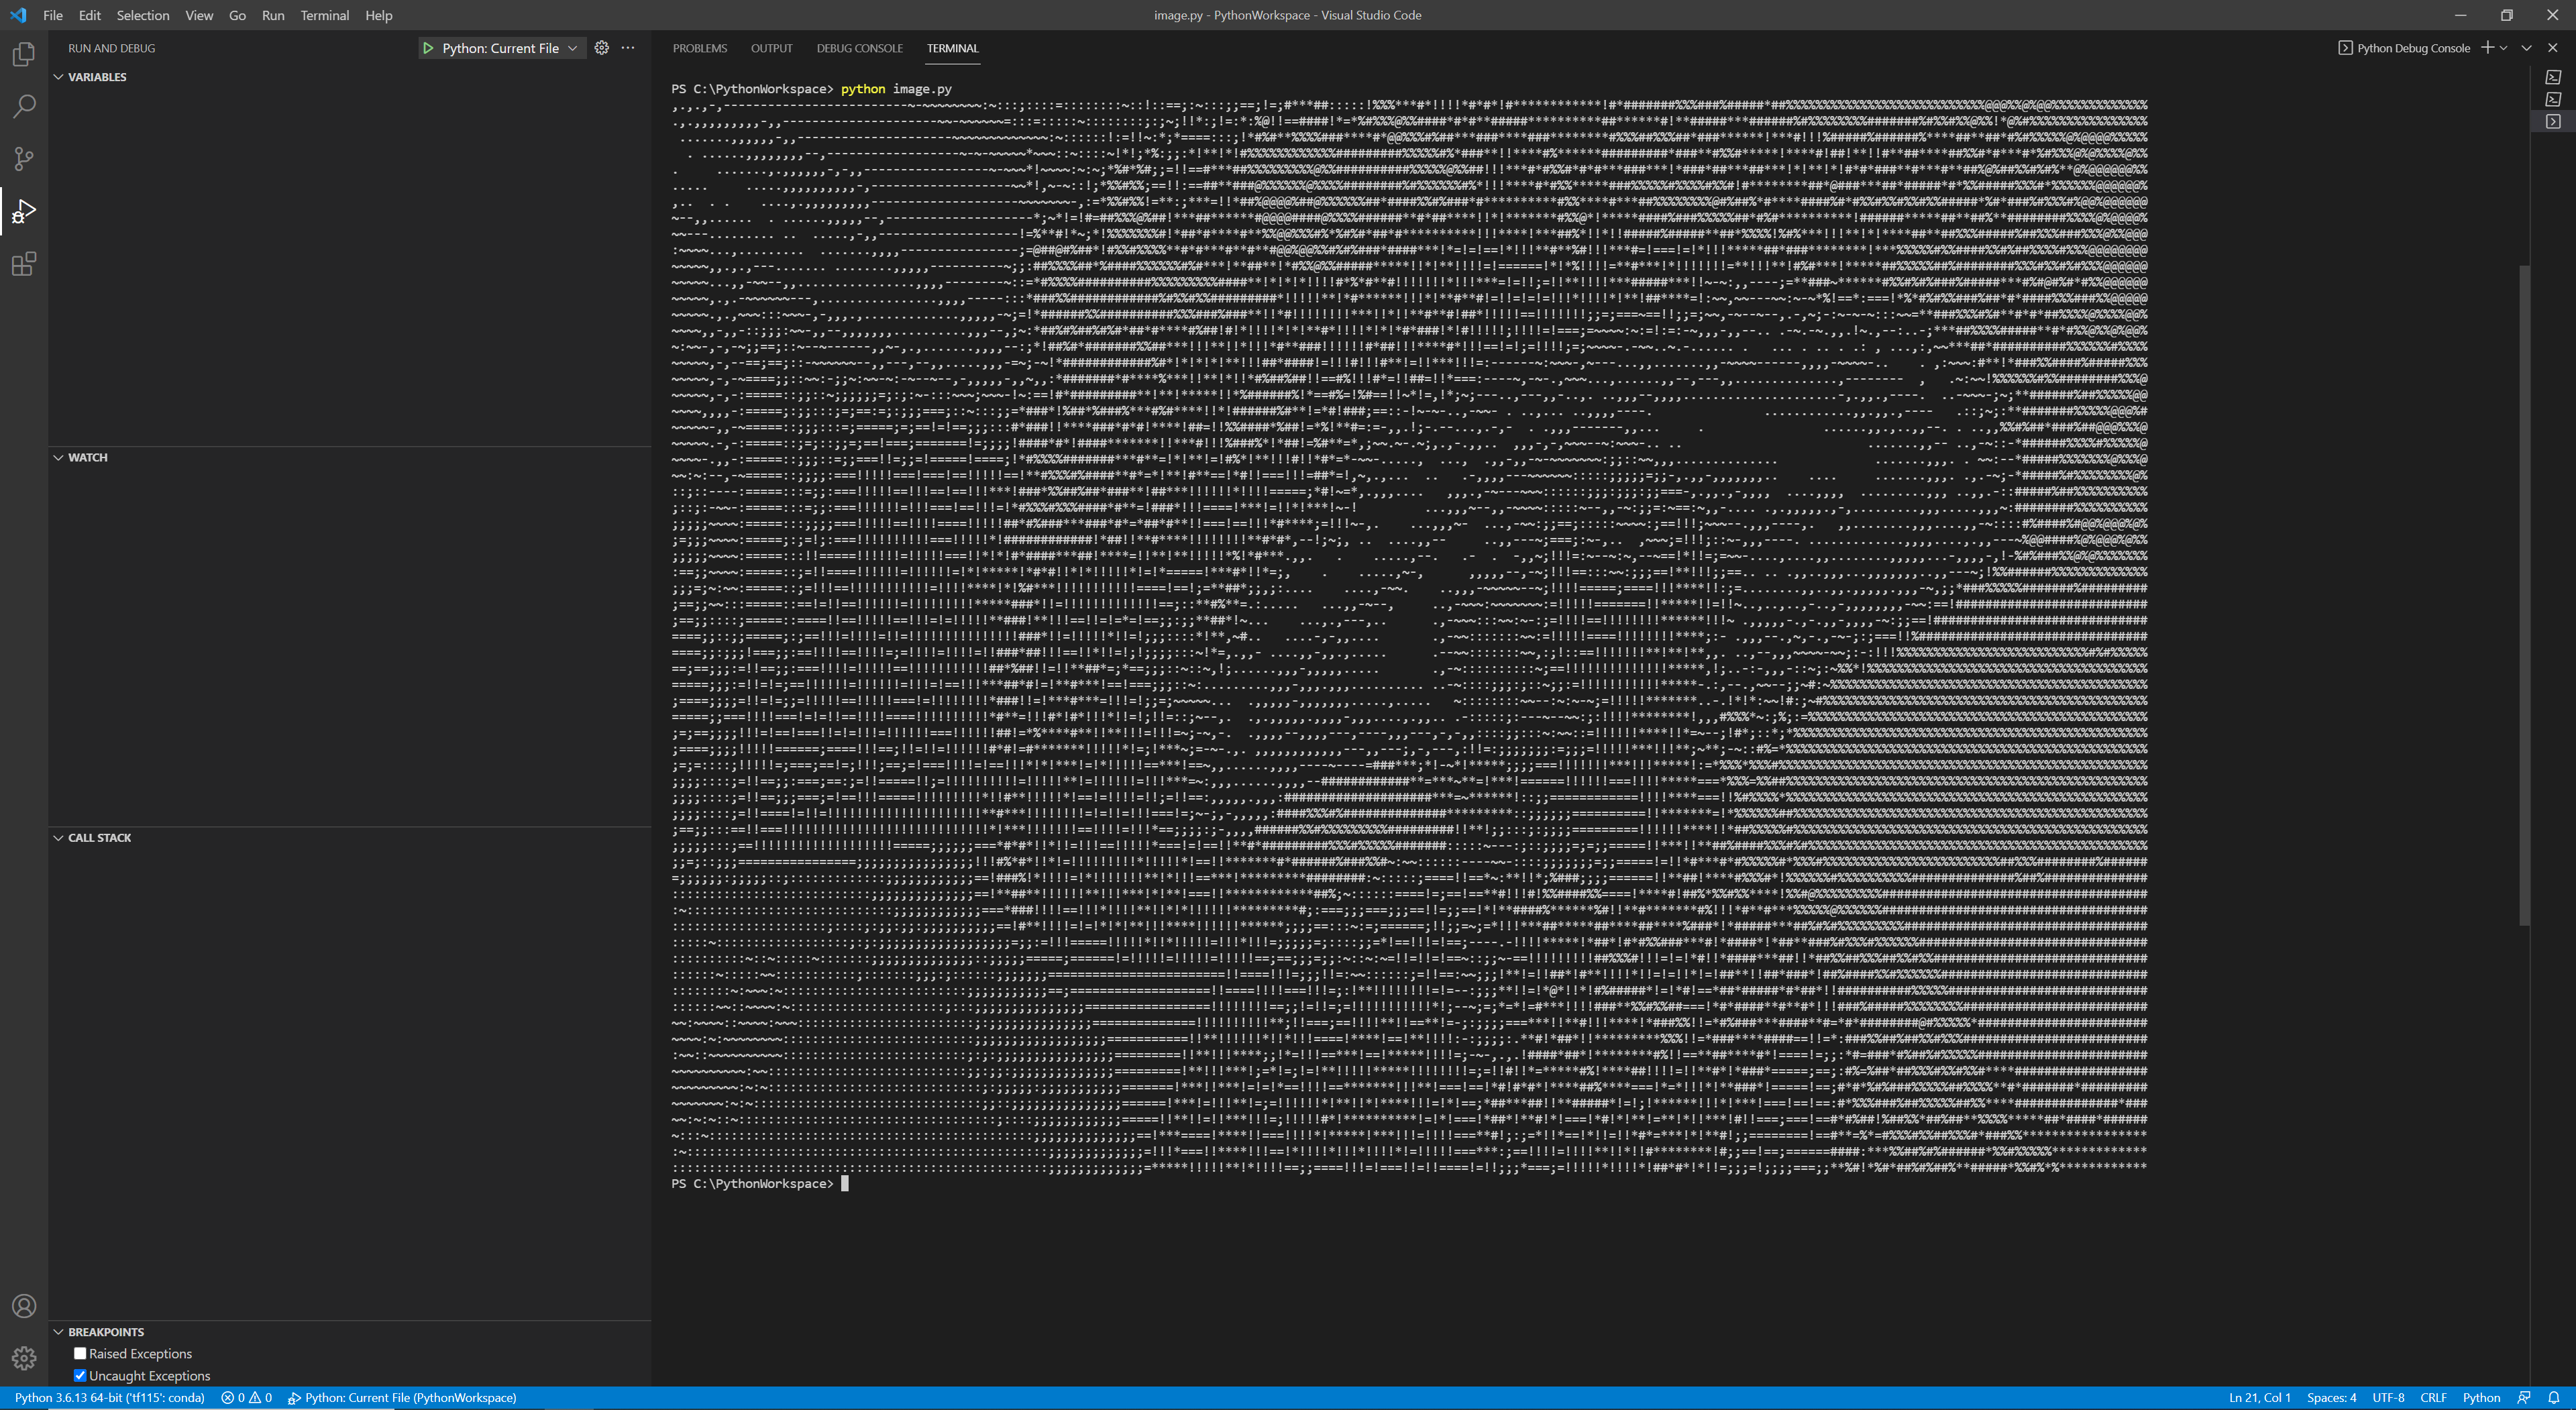Click the Python 3.6.13 interpreter selector
Screen dimensions: 2576x1410
[109, 1398]
